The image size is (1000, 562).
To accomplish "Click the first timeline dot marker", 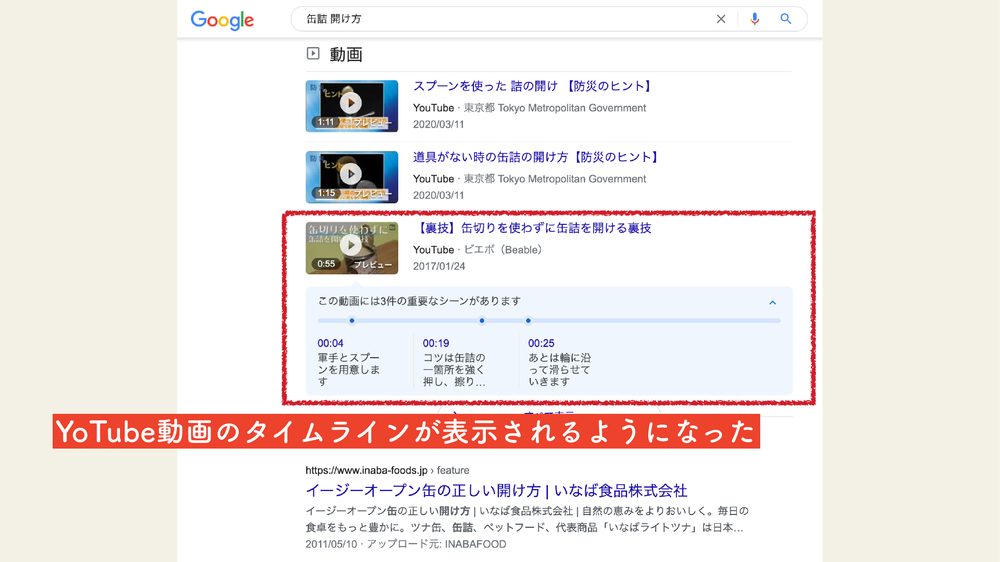I will [x=351, y=321].
